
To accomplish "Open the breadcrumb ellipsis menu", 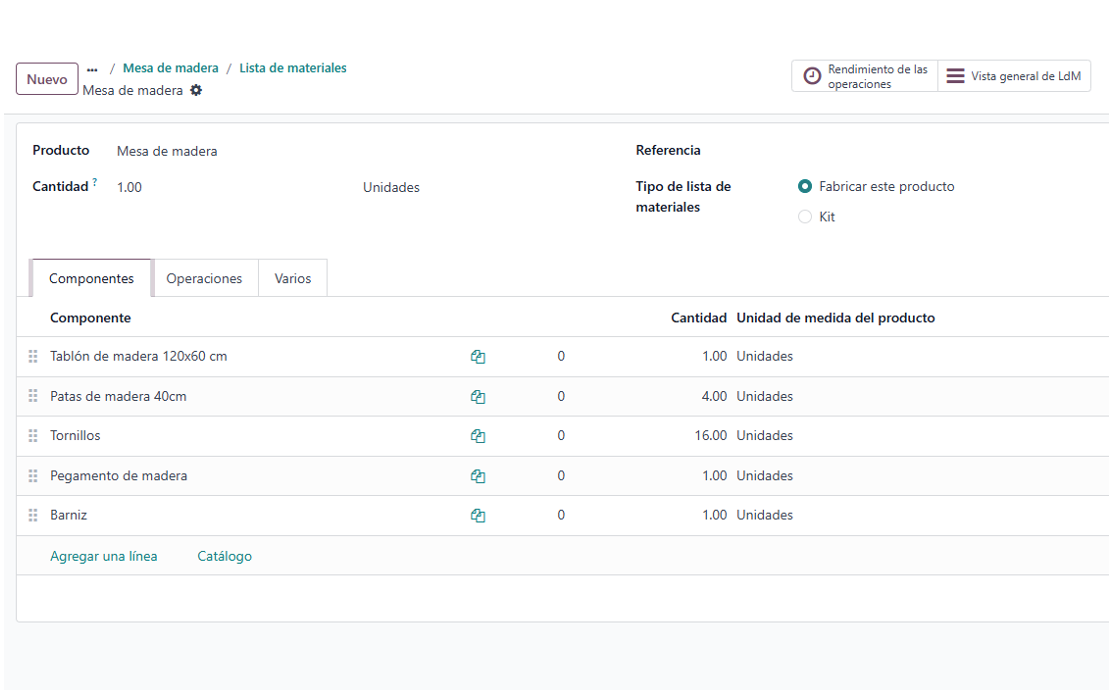I will (x=92, y=69).
